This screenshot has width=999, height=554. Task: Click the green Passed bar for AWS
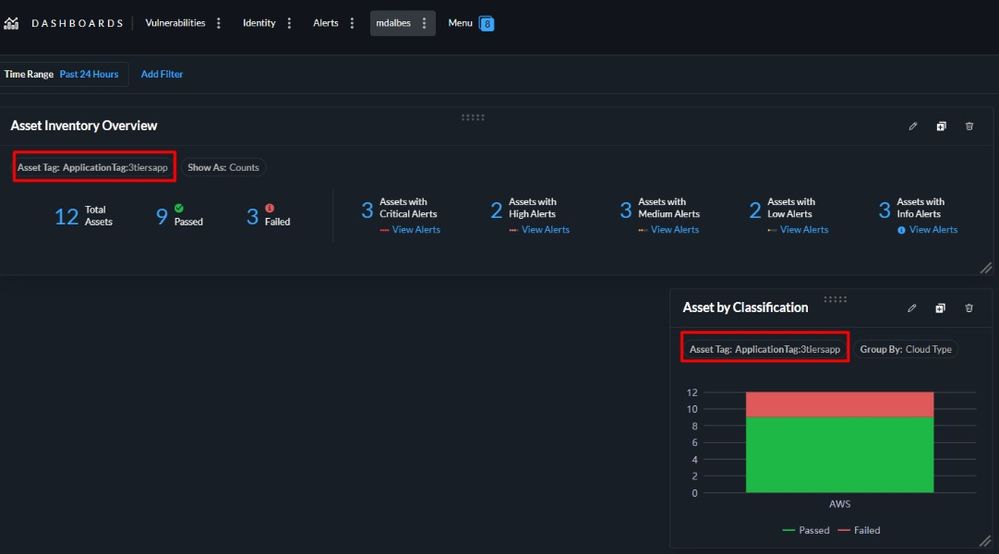(839, 455)
